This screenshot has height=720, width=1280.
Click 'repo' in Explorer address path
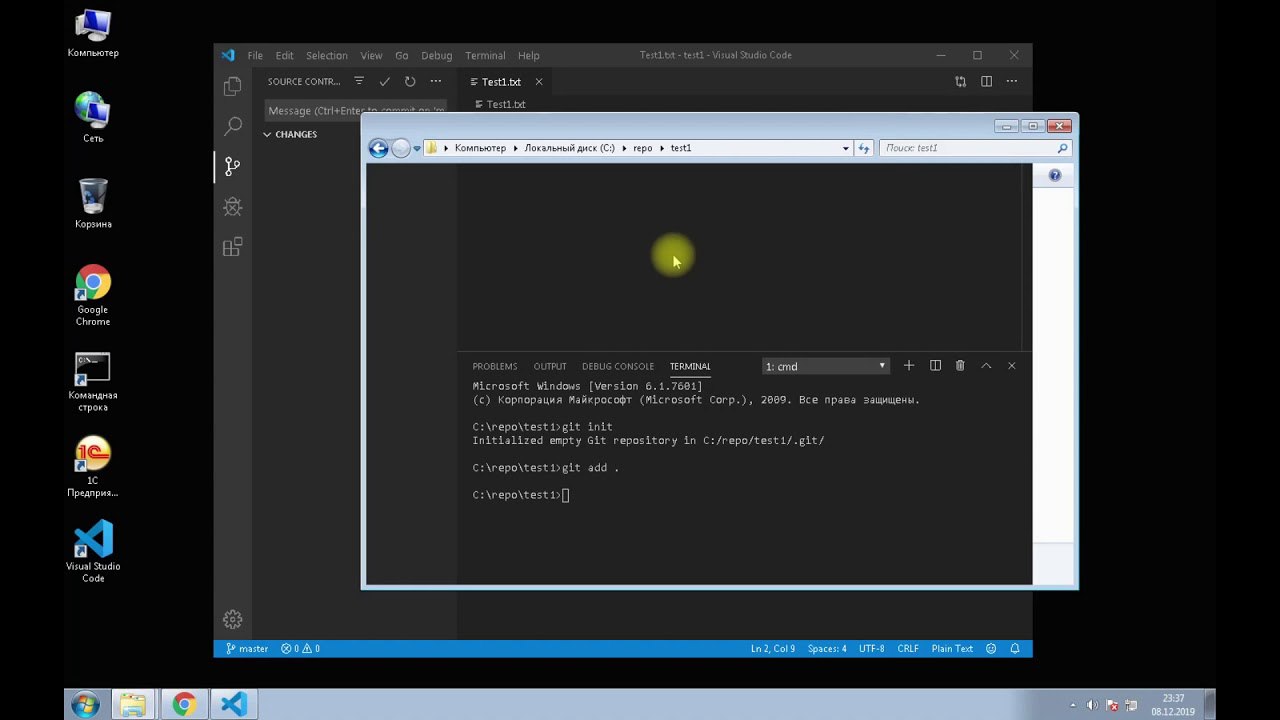pyautogui.click(x=642, y=148)
